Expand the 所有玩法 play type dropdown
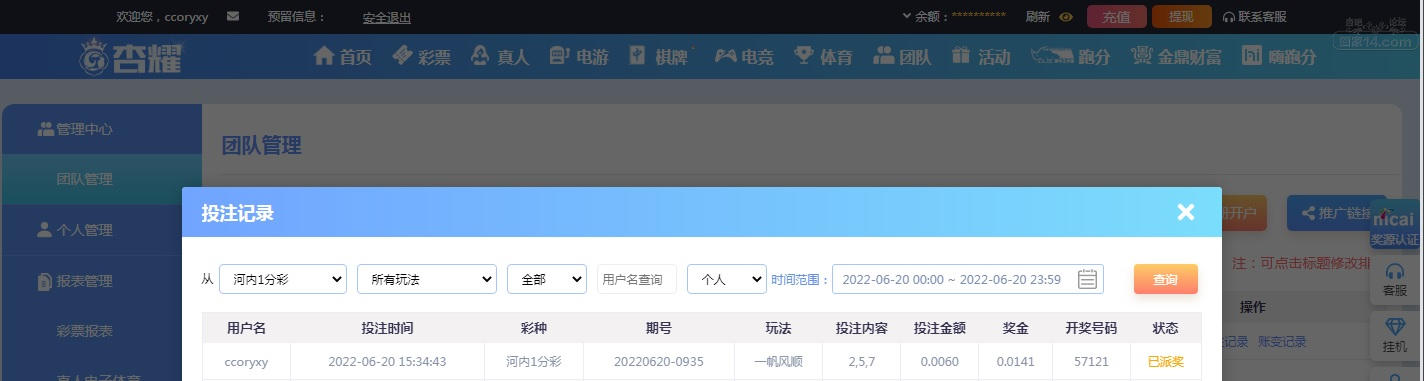 click(427, 279)
